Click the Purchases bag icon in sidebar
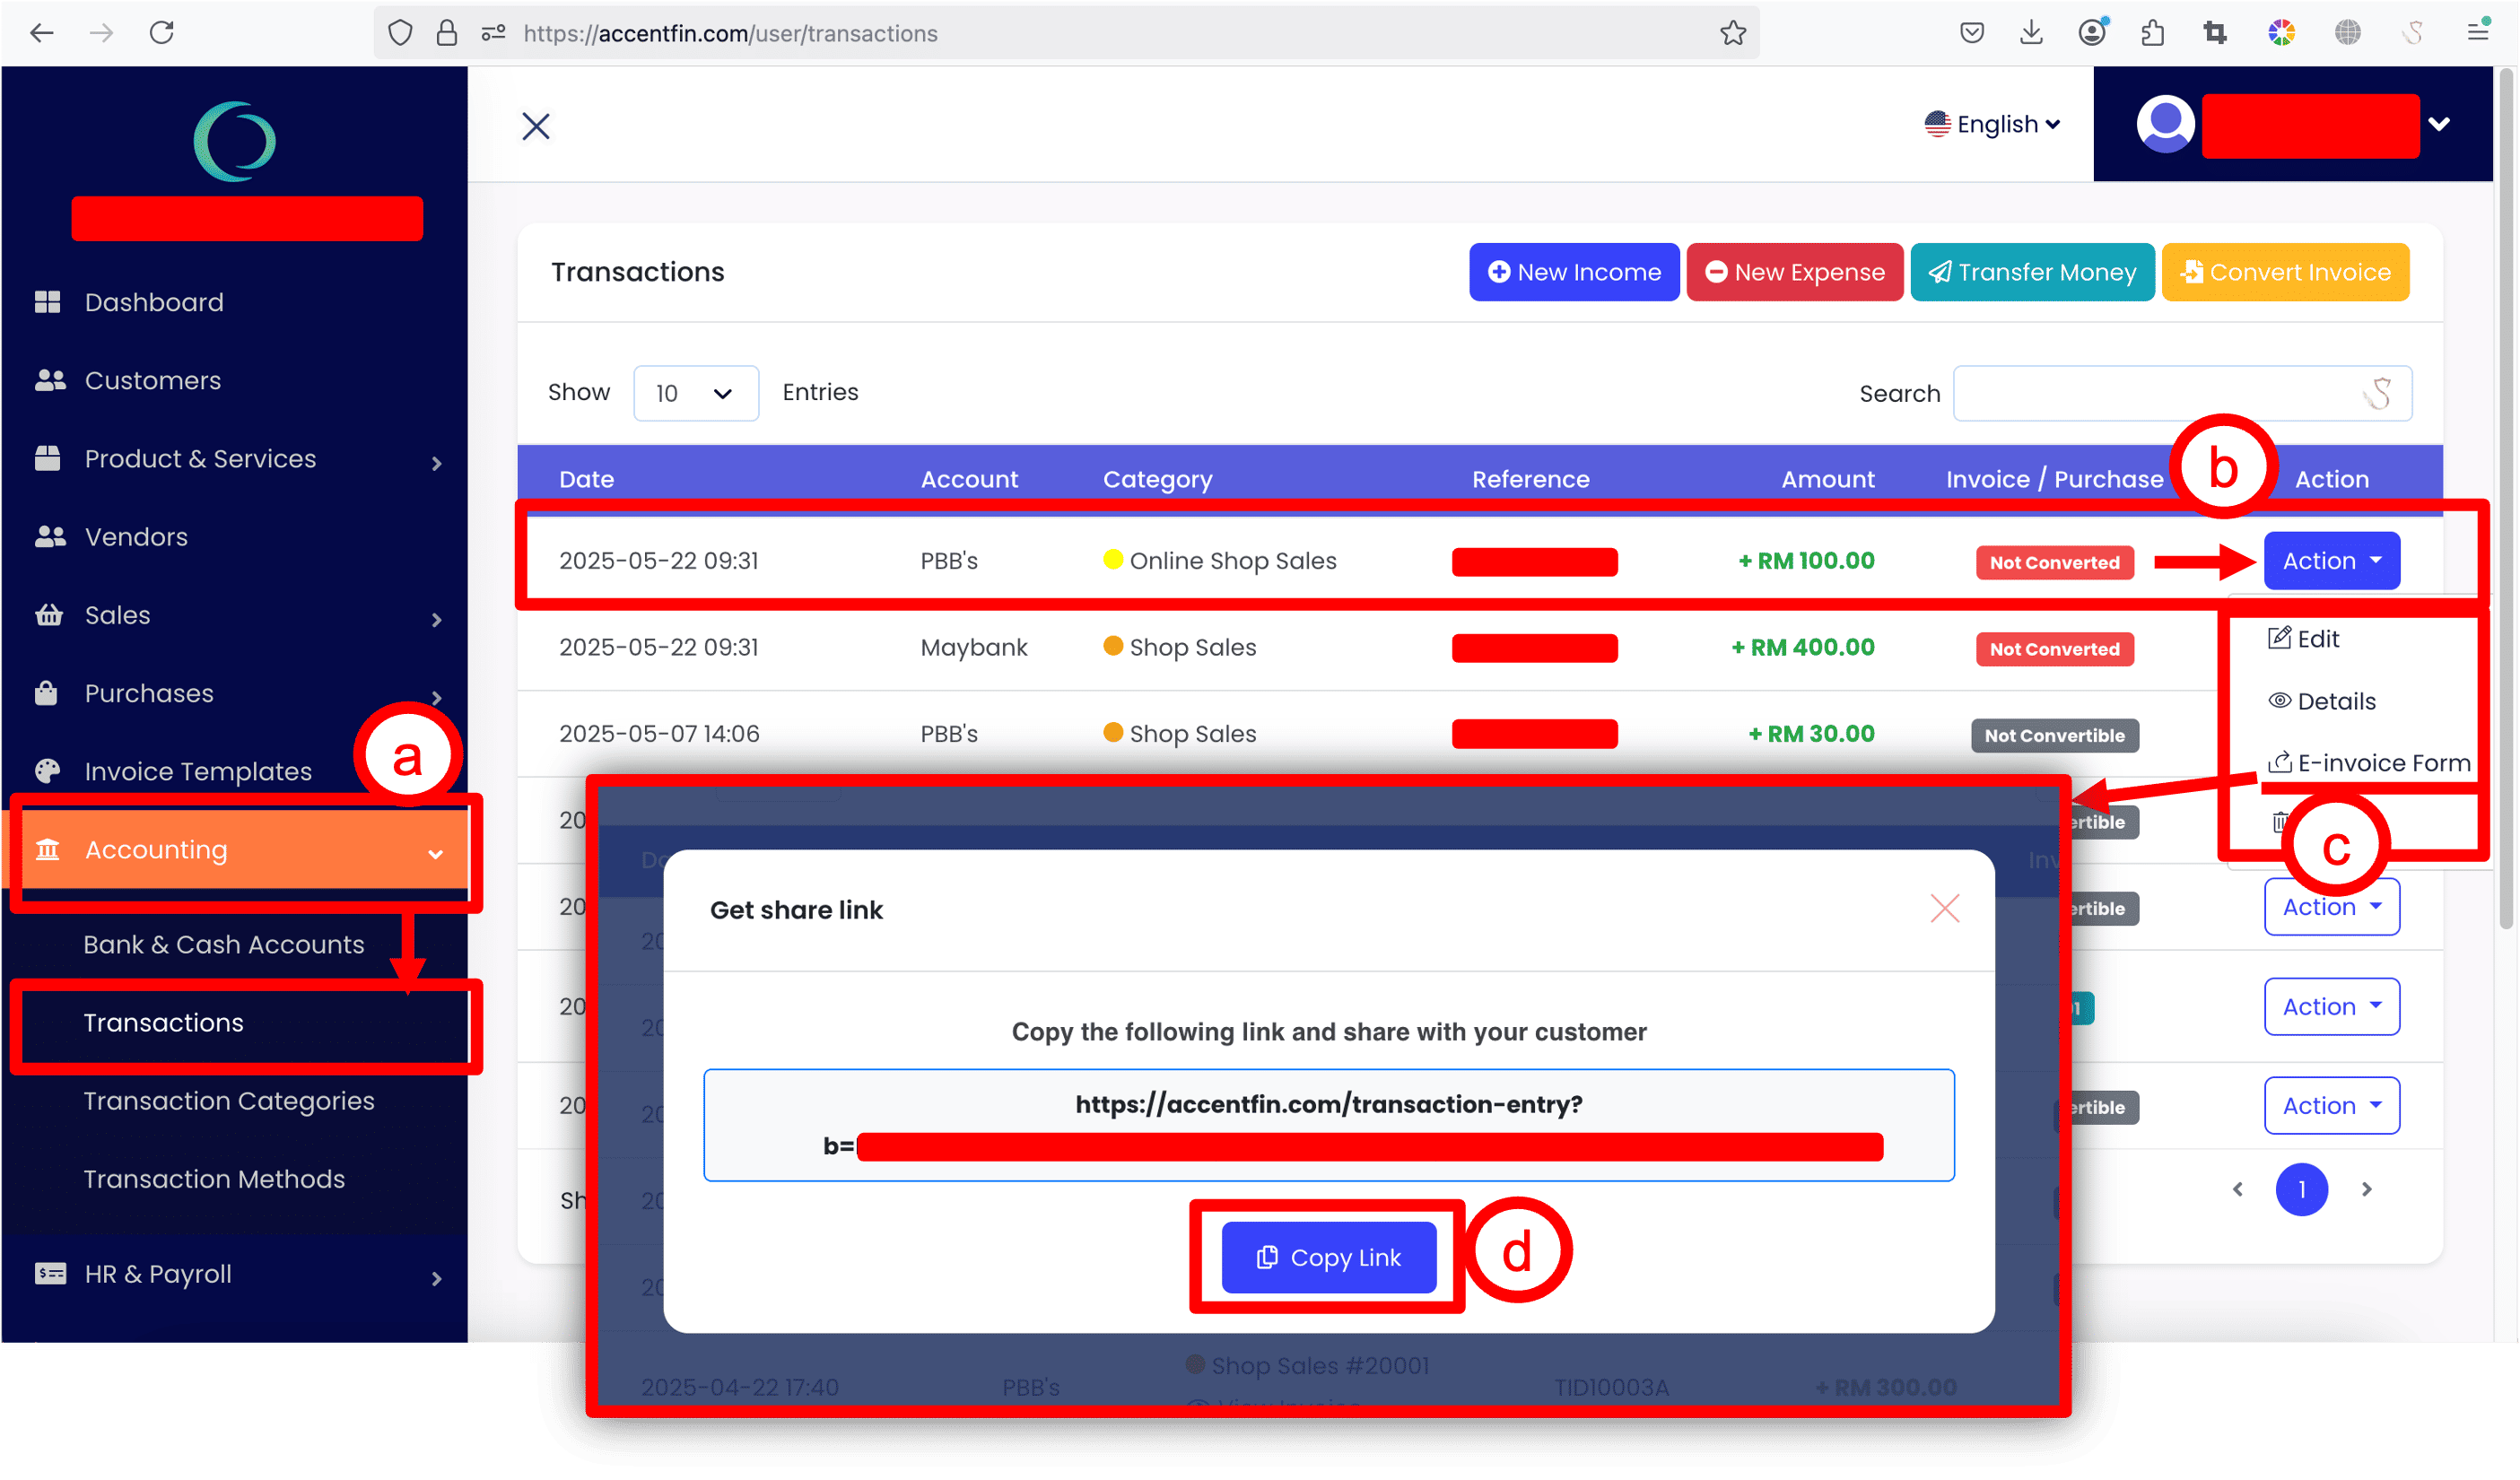 point(47,693)
